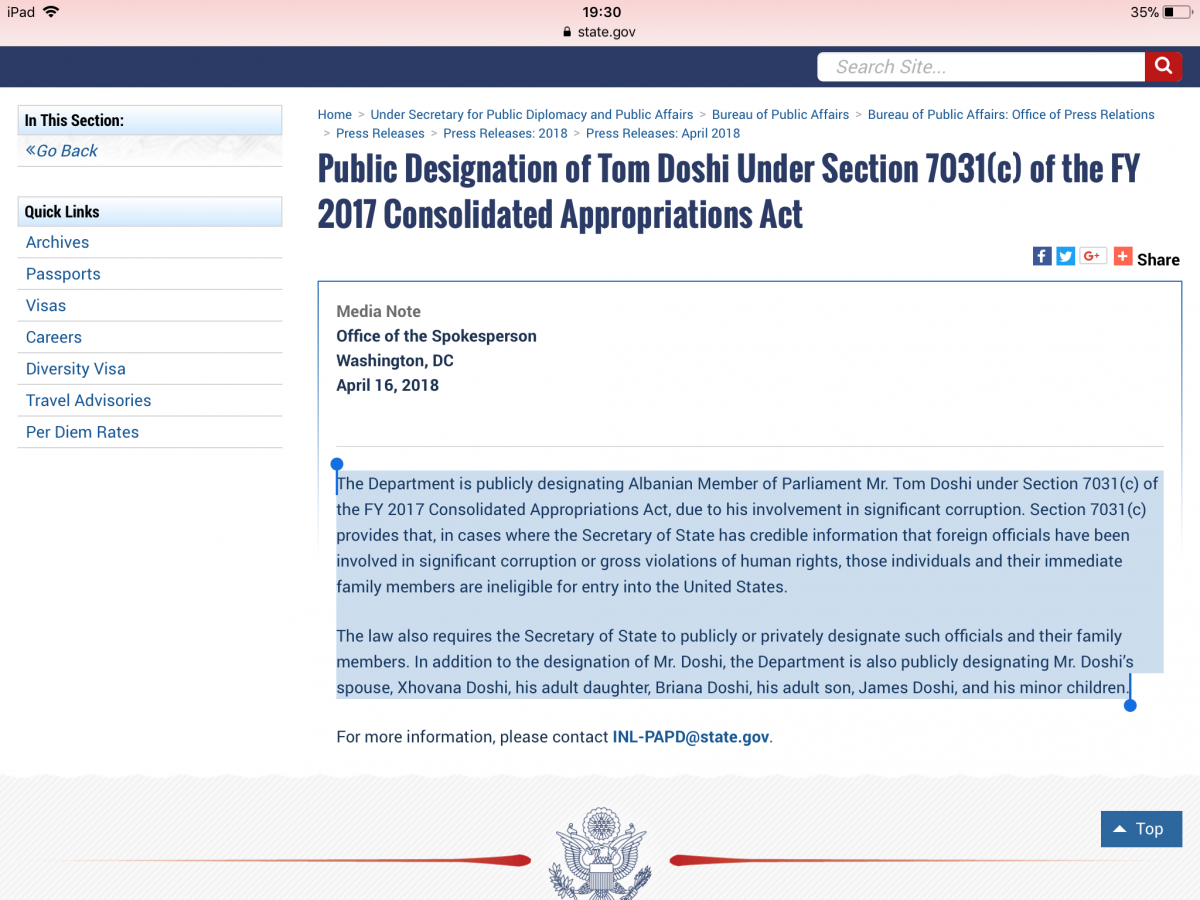Jump to page top with Top button

click(x=1141, y=829)
